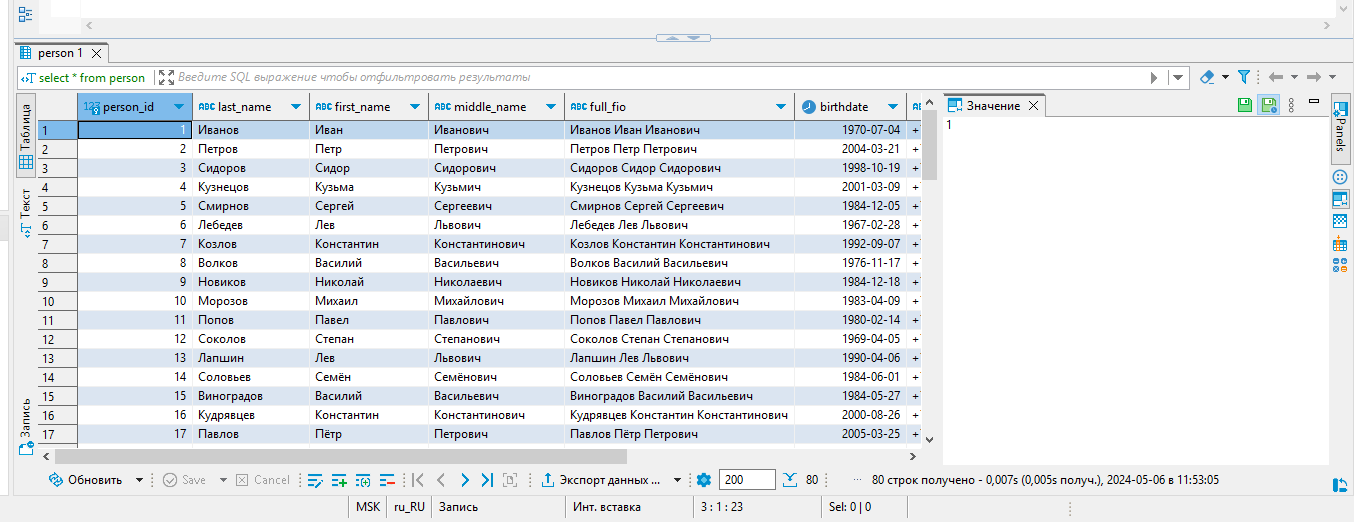Image resolution: width=1354 pixels, height=522 pixels.
Task: Click the Экспорт данных button
Action: pyautogui.click(x=602, y=480)
